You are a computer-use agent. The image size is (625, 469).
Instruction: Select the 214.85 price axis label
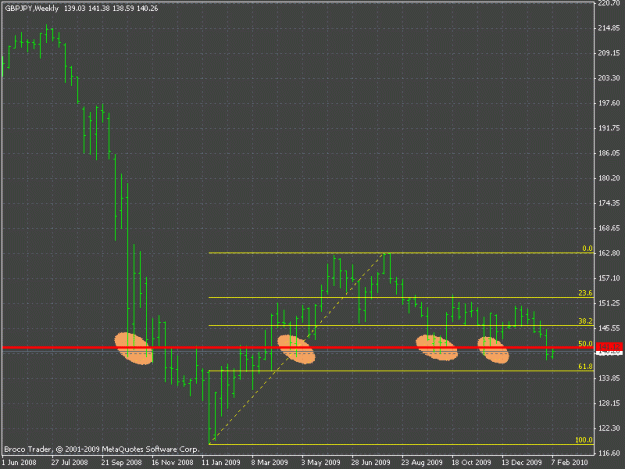pos(609,28)
